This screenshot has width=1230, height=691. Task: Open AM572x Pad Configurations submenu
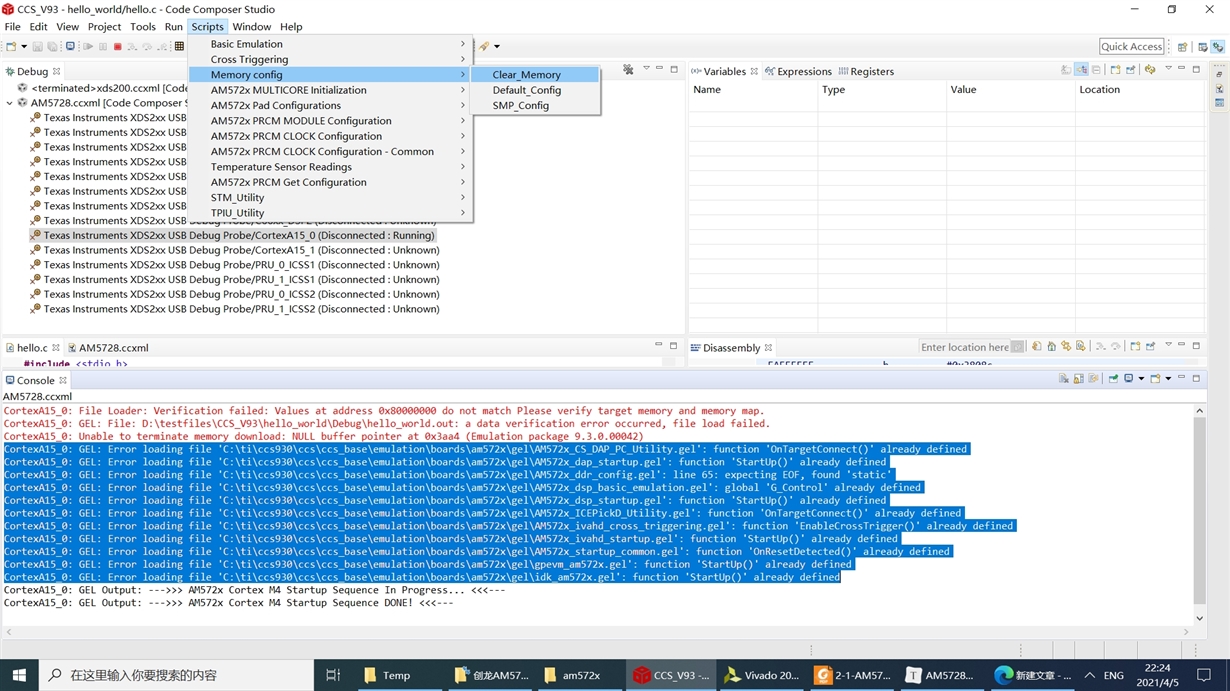(330, 105)
